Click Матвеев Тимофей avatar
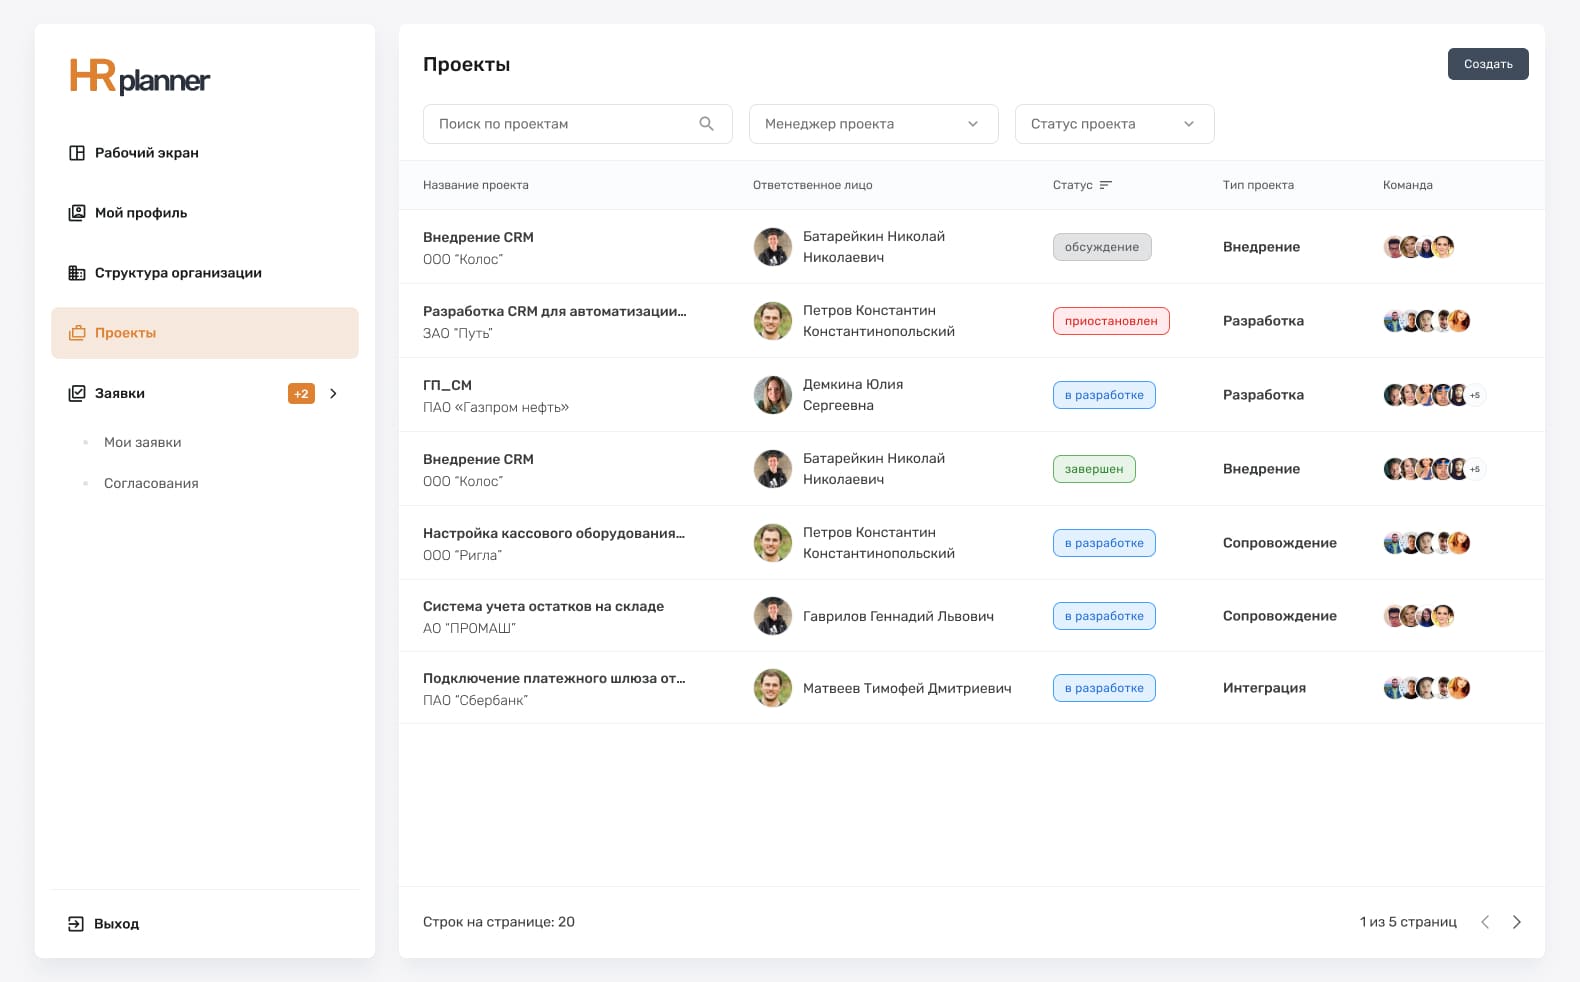The width and height of the screenshot is (1580, 982). [773, 688]
